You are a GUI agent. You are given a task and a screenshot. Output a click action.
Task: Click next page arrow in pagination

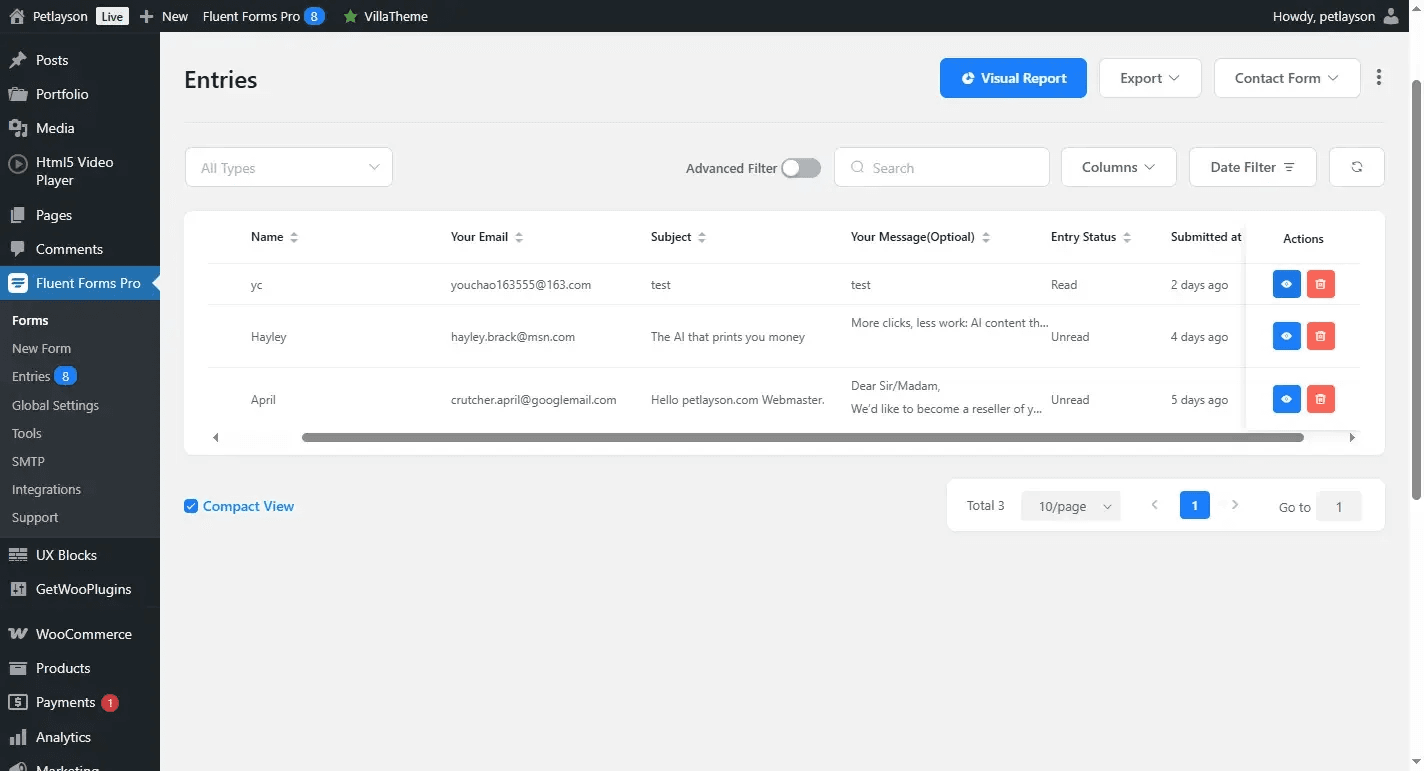[x=1235, y=505]
